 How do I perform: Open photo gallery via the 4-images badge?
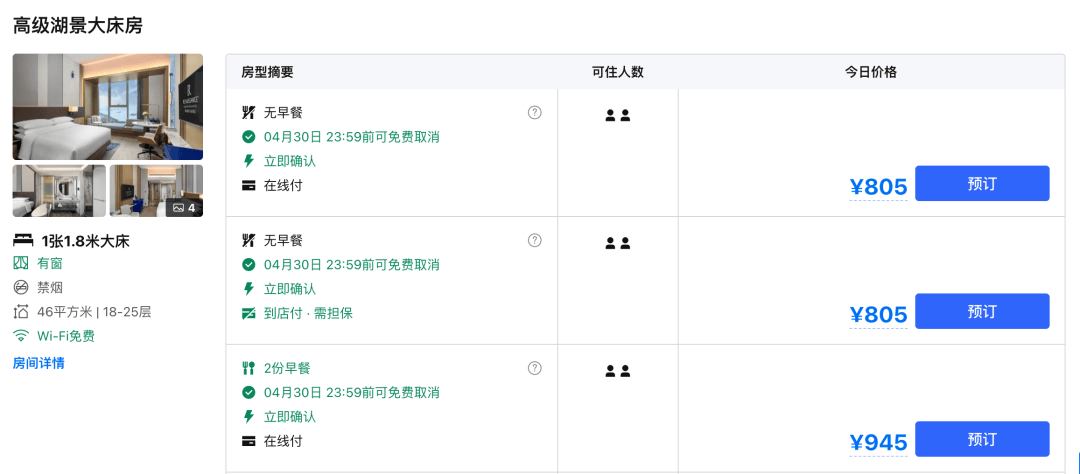[184, 207]
